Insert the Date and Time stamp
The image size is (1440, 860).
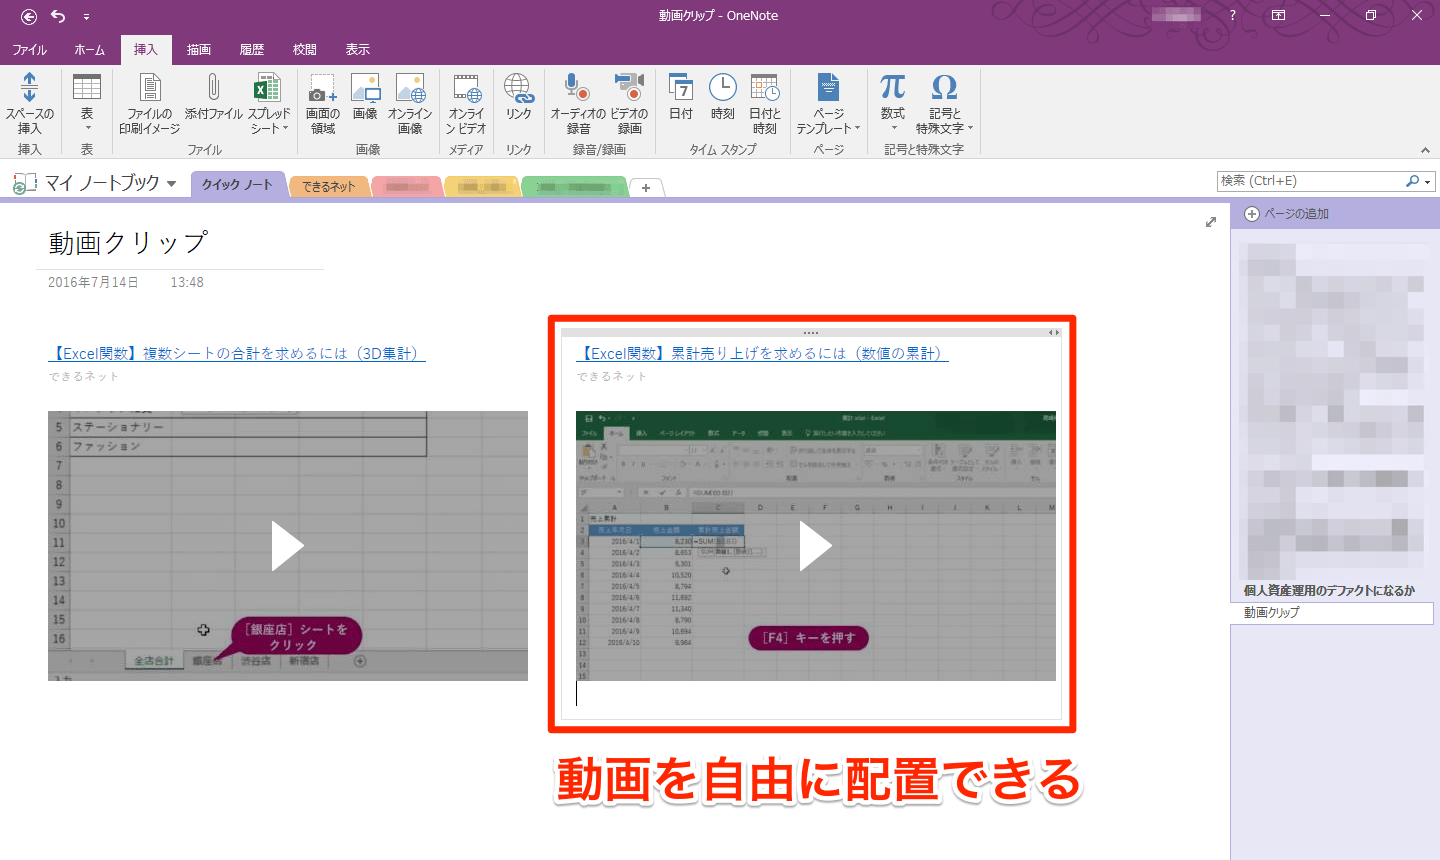click(x=765, y=88)
